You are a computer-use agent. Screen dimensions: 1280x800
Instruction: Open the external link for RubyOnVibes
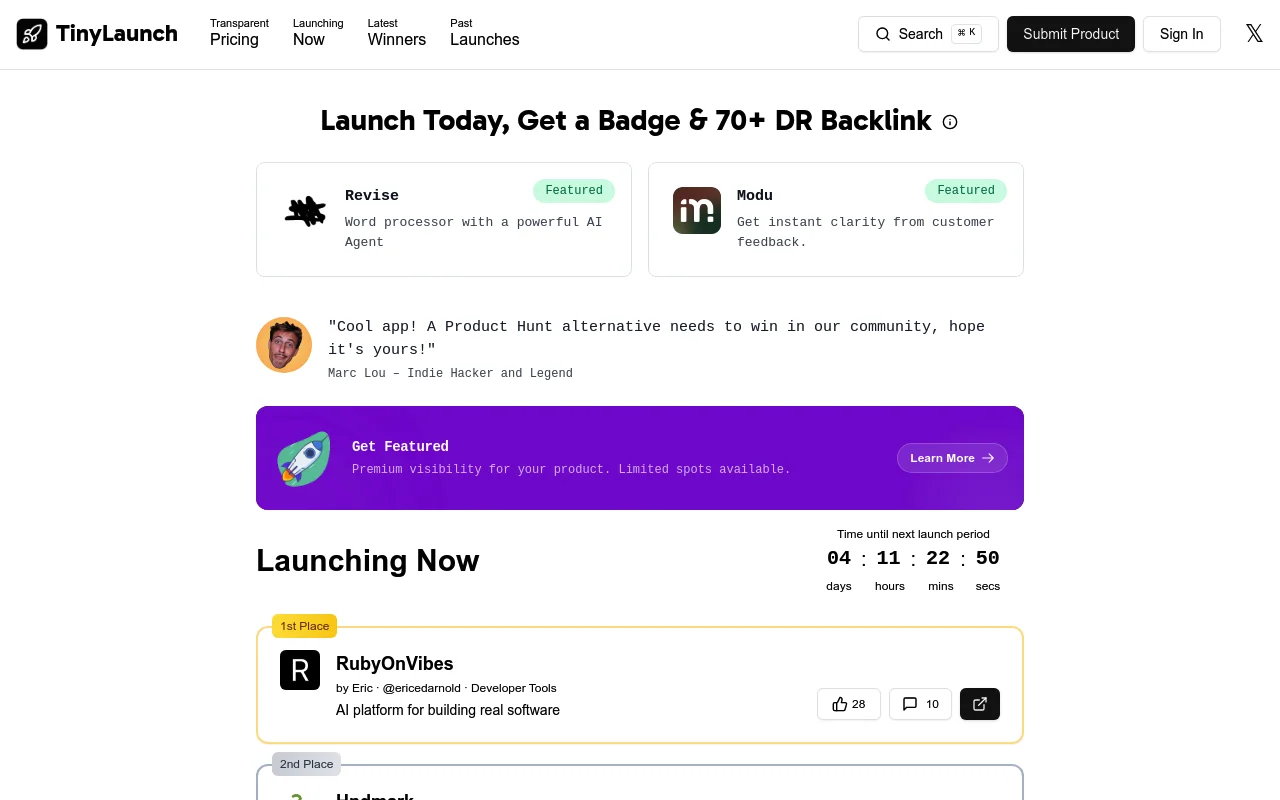[980, 704]
